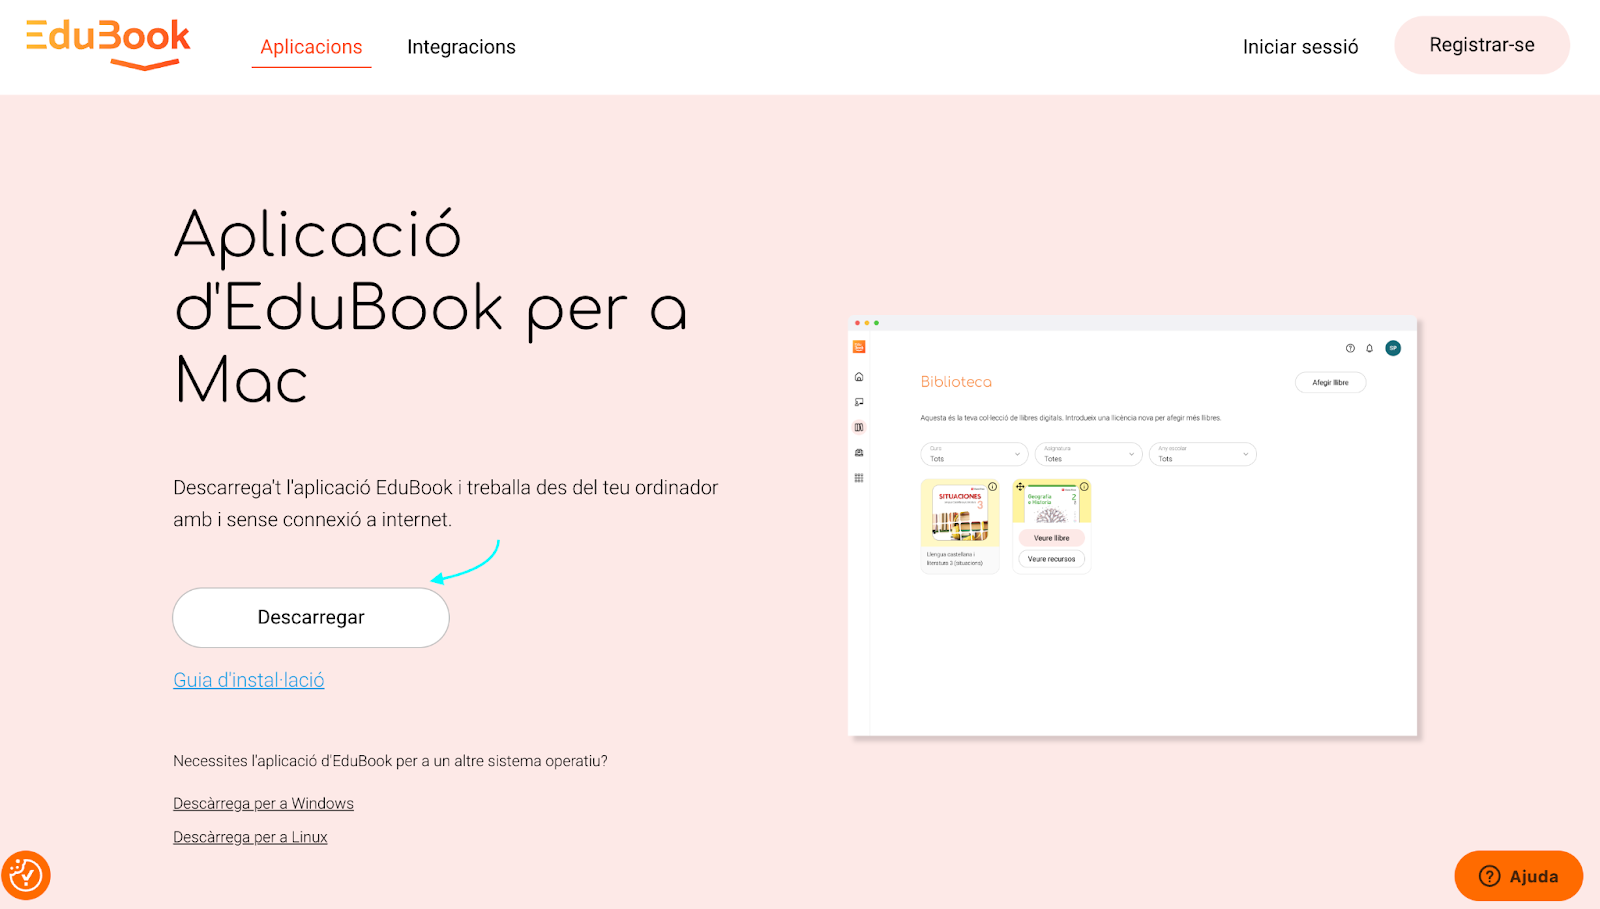Open the Assignatura dropdown in the preview
1600x909 pixels.
point(1088,454)
